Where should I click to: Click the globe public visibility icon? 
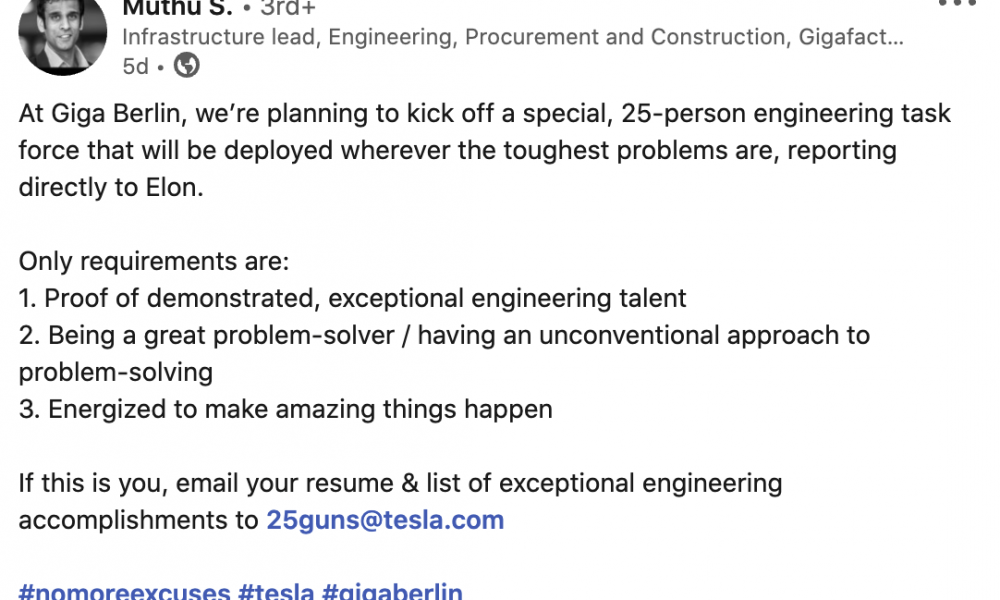pos(186,65)
